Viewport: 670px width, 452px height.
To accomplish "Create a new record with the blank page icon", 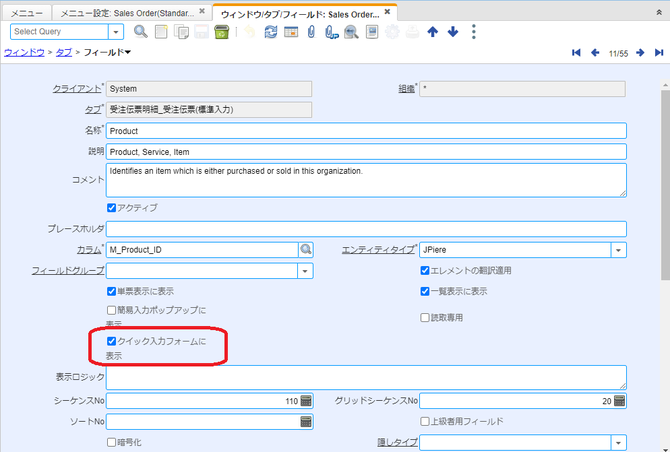I will pos(161,32).
